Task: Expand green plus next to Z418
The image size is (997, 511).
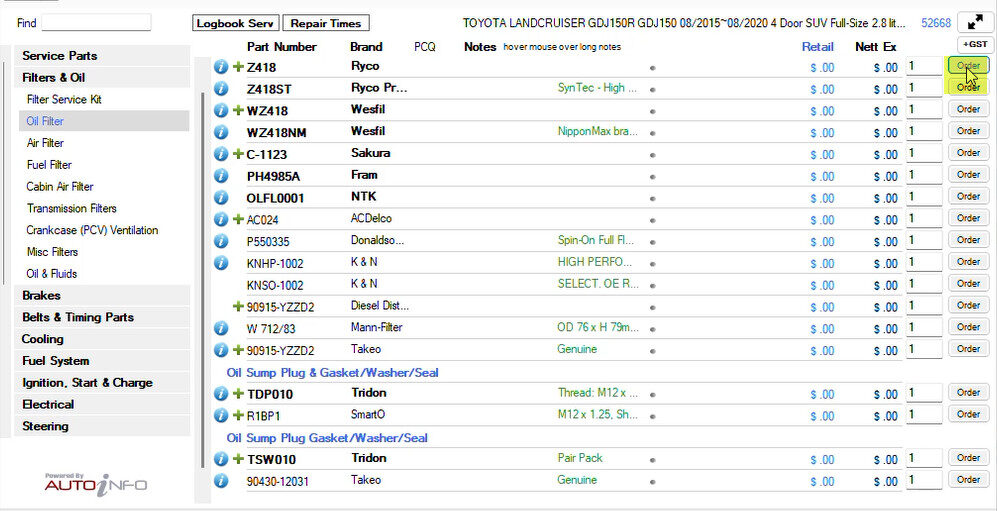Action: click(x=238, y=67)
